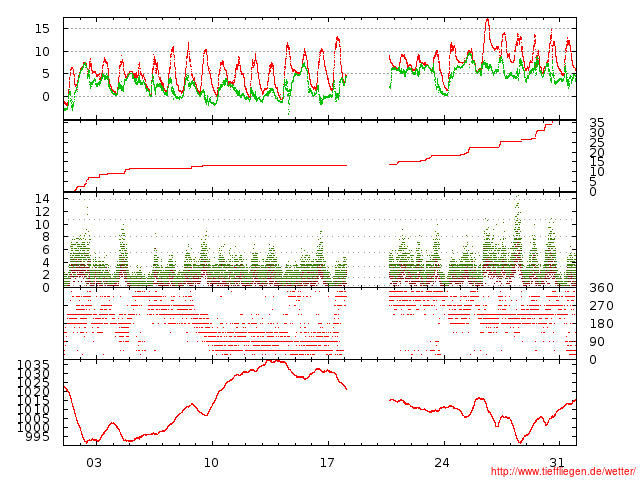The image size is (640, 480).
Task: Click the 270 wind direction label
Action: (601, 306)
